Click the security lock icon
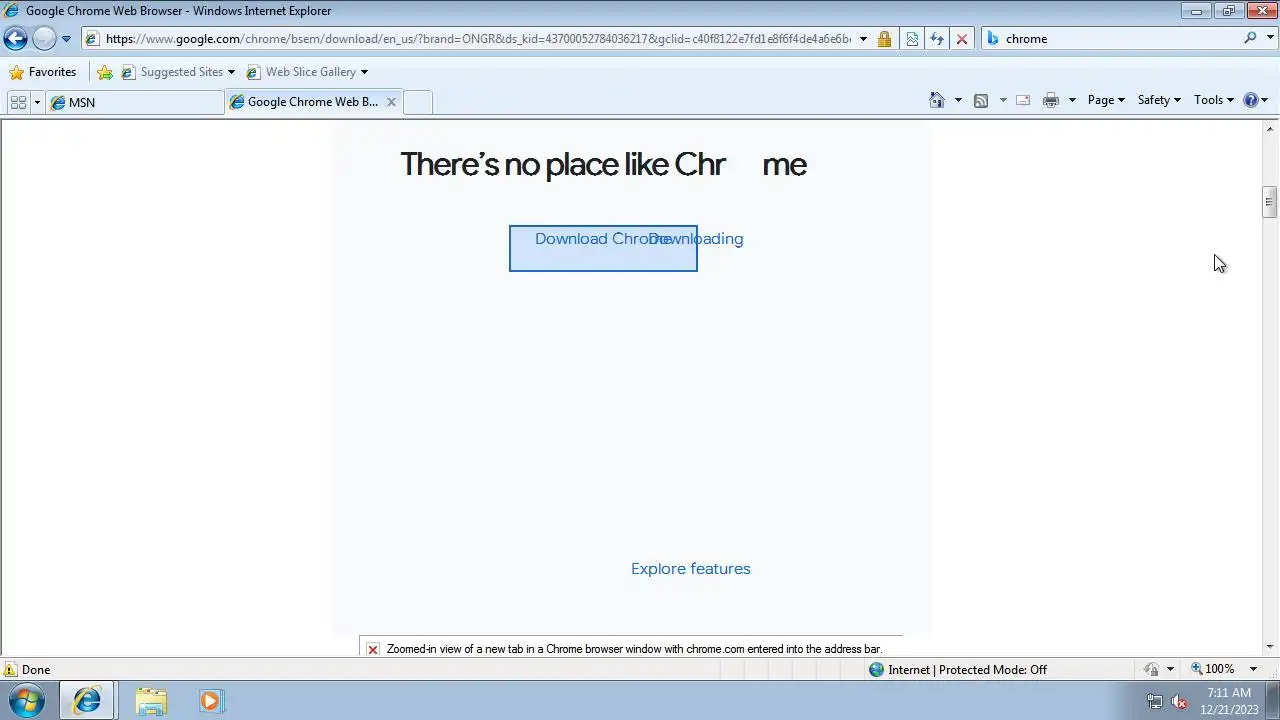Image resolution: width=1280 pixels, height=720 pixels. [x=884, y=39]
